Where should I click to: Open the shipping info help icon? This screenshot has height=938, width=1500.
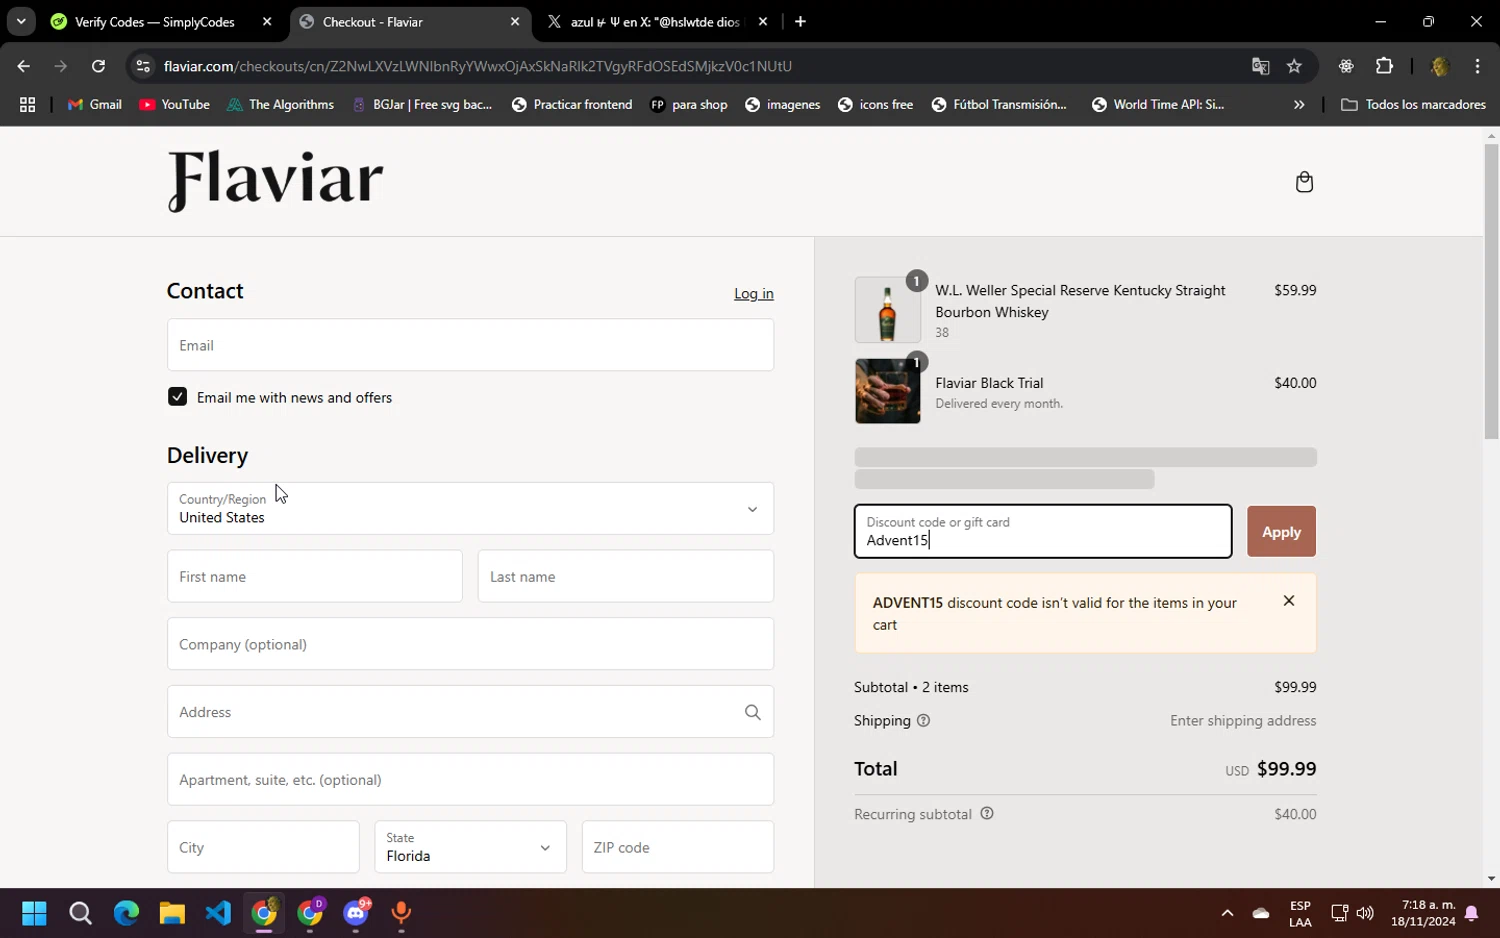click(923, 720)
